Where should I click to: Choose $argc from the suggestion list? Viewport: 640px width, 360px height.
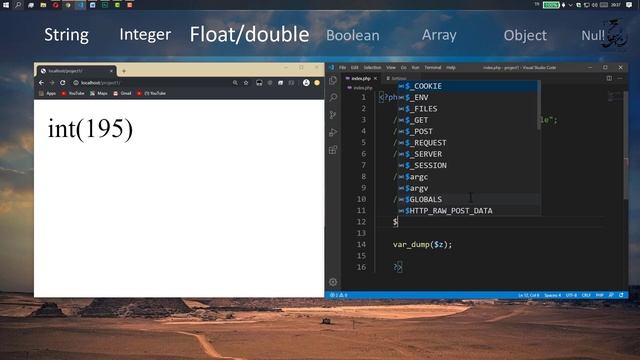click(x=468, y=177)
